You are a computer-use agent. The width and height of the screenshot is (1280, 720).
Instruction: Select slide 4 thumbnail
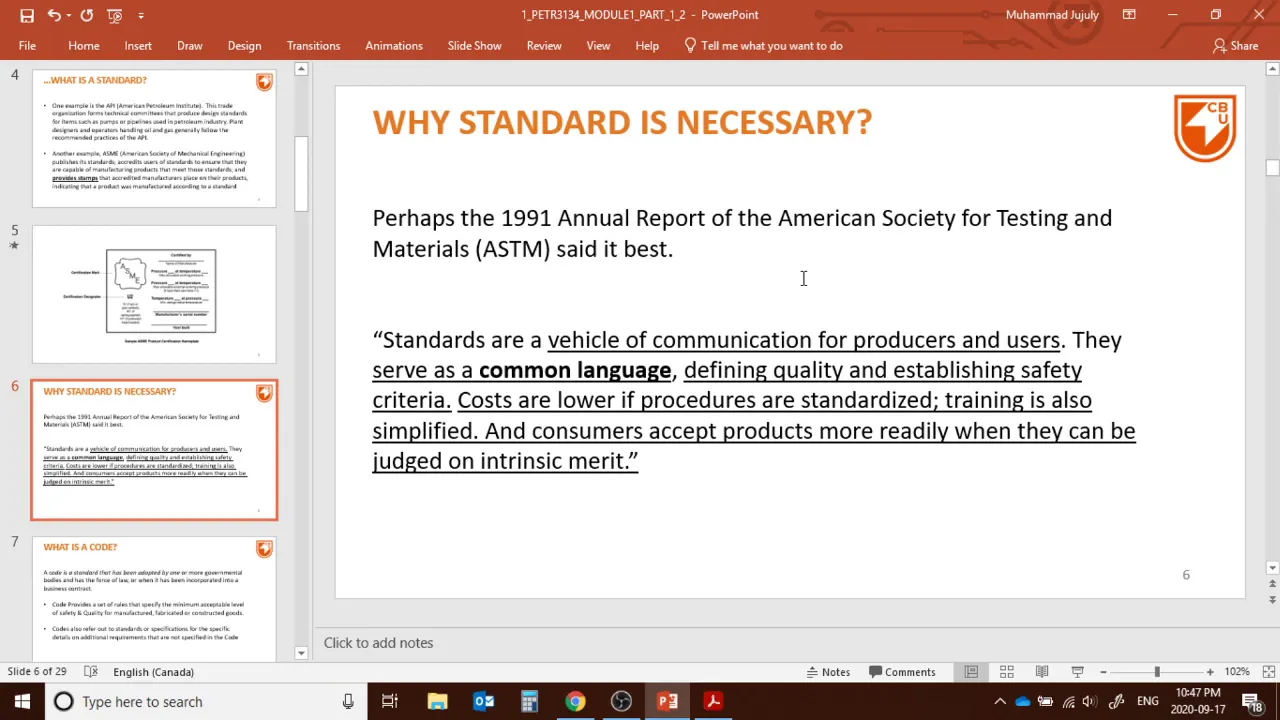[x=154, y=138]
